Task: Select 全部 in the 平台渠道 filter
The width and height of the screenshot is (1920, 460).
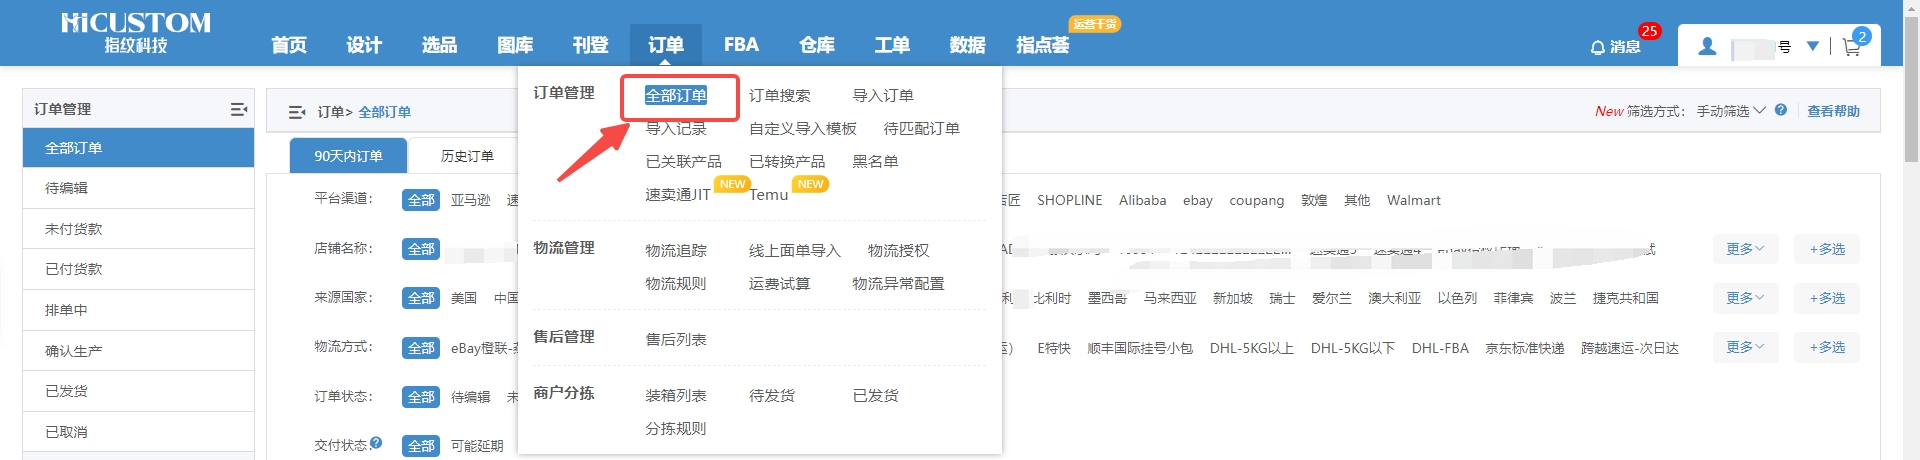Action: (421, 200)
